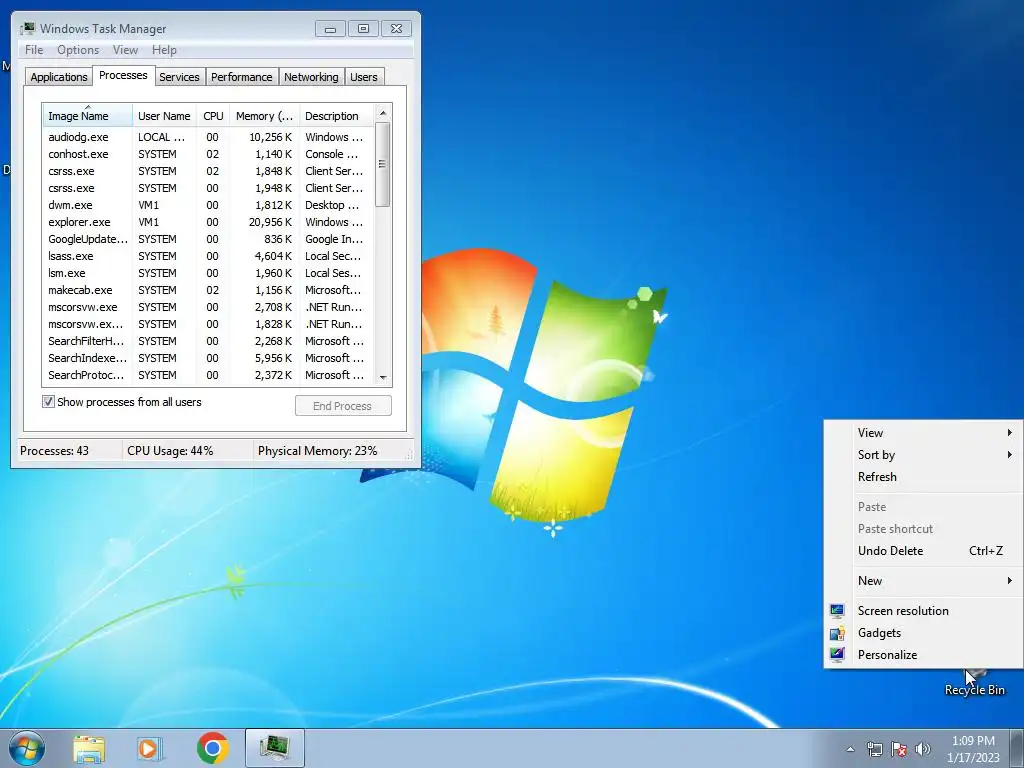Click the process list scrollbar thumb

pyautogui.click(x=383, y=165)
